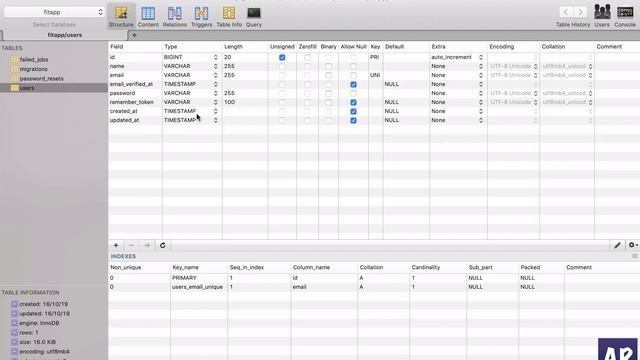Open the fitapp database selector
640x360 pixels.
point(54,12)
